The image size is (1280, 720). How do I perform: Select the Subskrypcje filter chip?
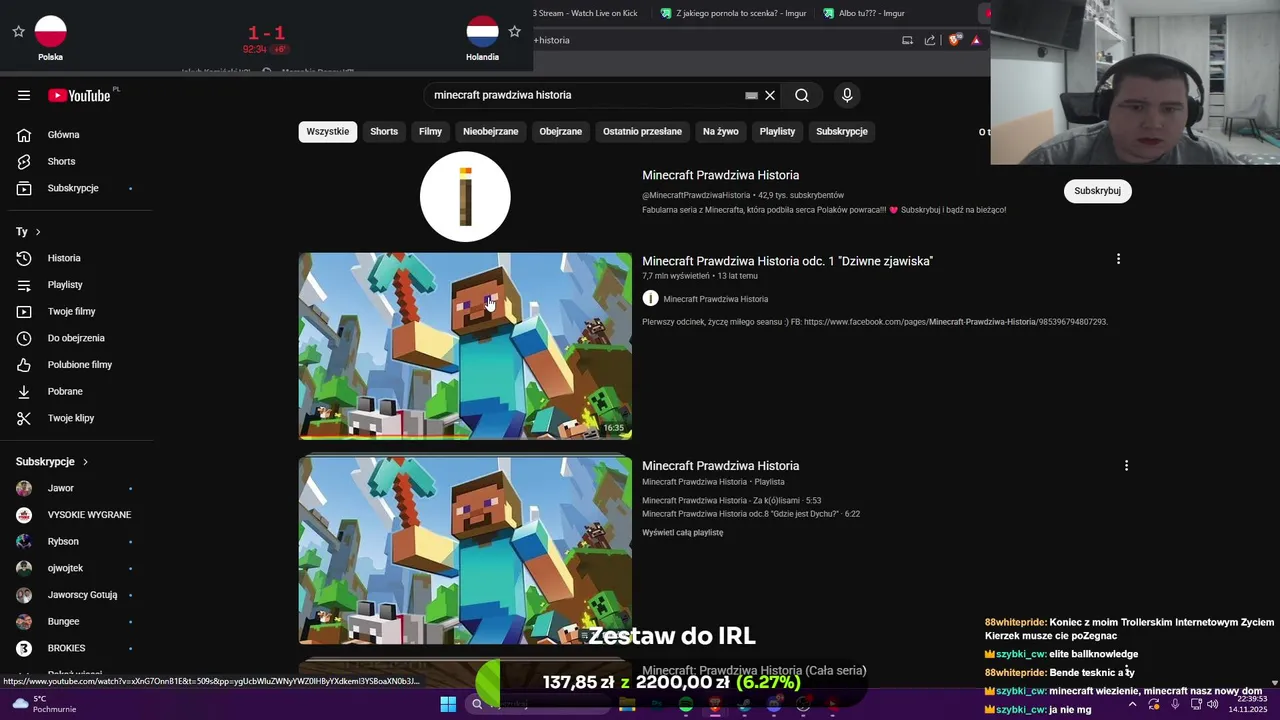pyautogui.click(x=842, y=131)
